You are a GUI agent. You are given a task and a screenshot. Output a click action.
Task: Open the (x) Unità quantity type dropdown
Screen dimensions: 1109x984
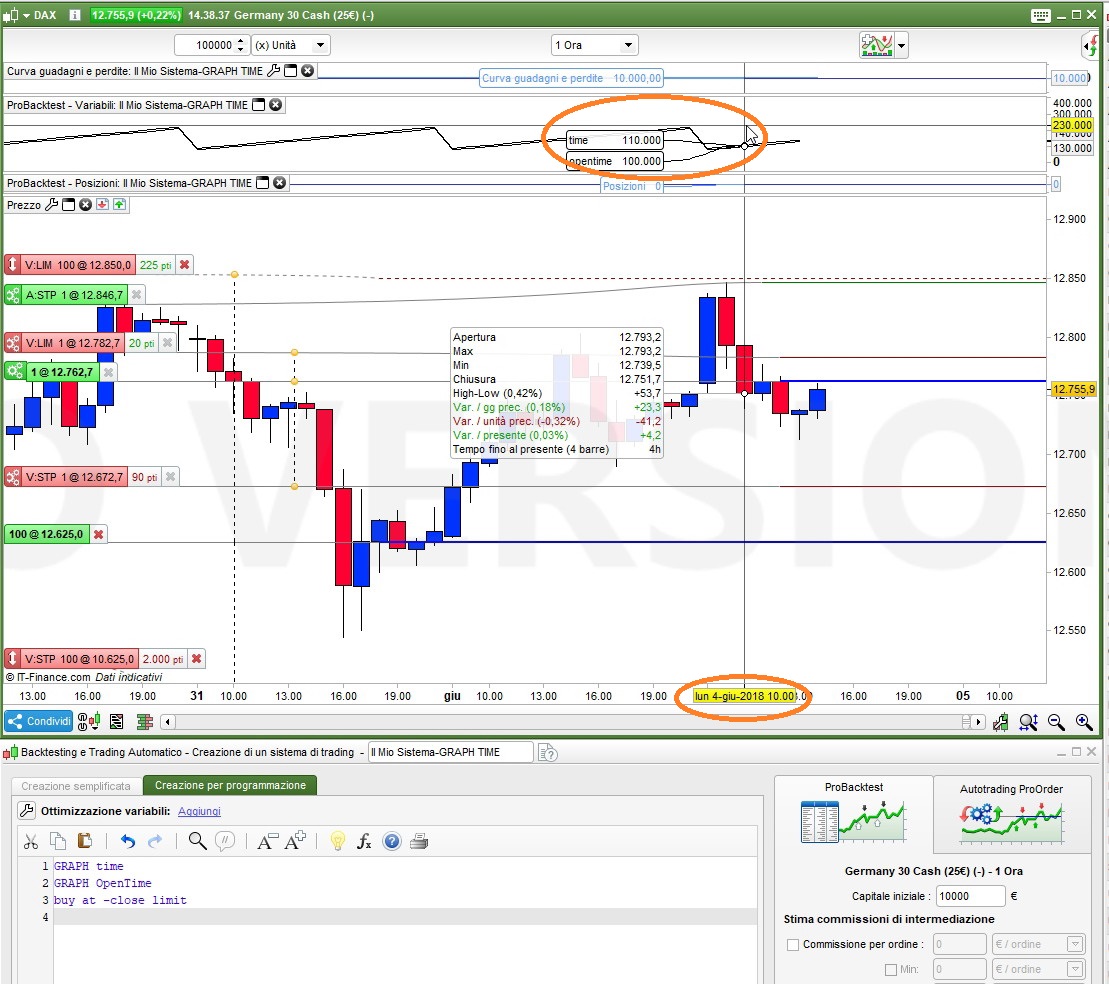292,45
